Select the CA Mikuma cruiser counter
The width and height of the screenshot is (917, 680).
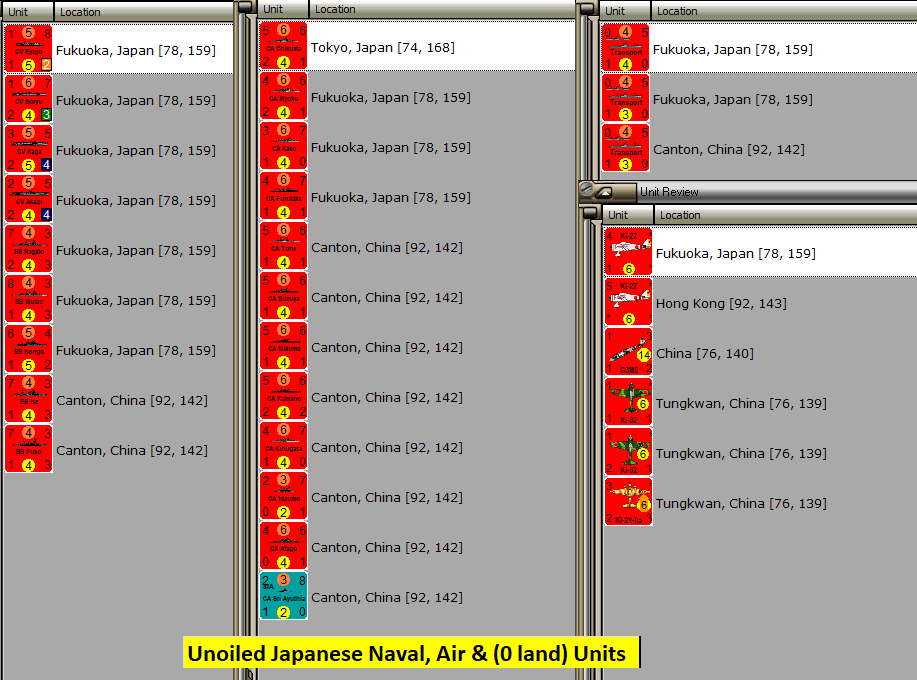pyautogui.click(x=284, y=346)
